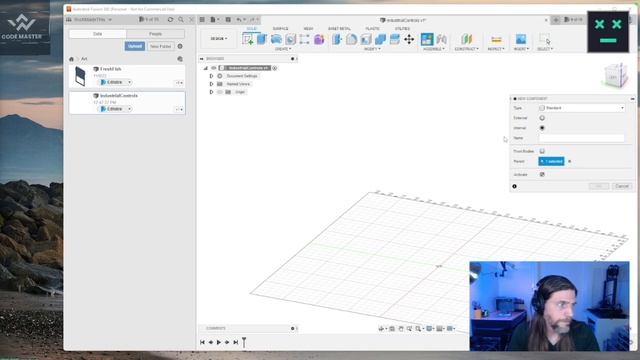Close the data panel with X

pyautogui.click(x=191, y=20)
